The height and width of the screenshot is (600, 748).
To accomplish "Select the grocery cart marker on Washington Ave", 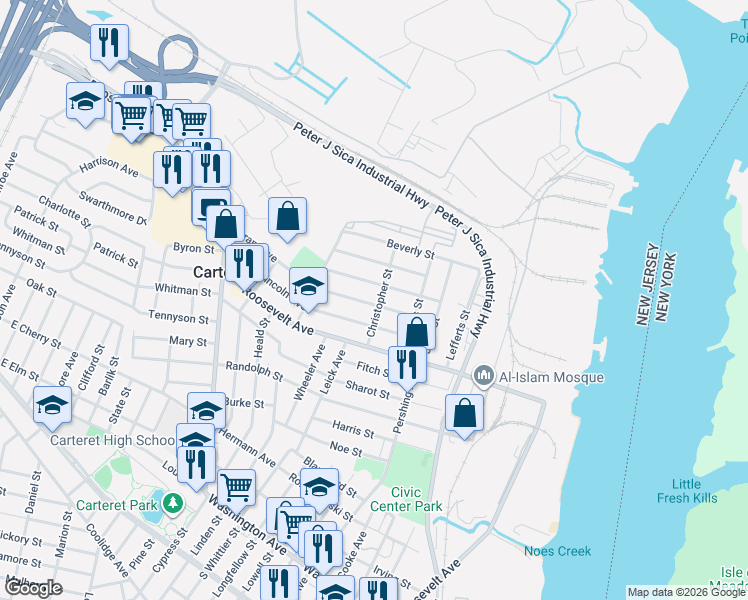I will pos(296,522).
